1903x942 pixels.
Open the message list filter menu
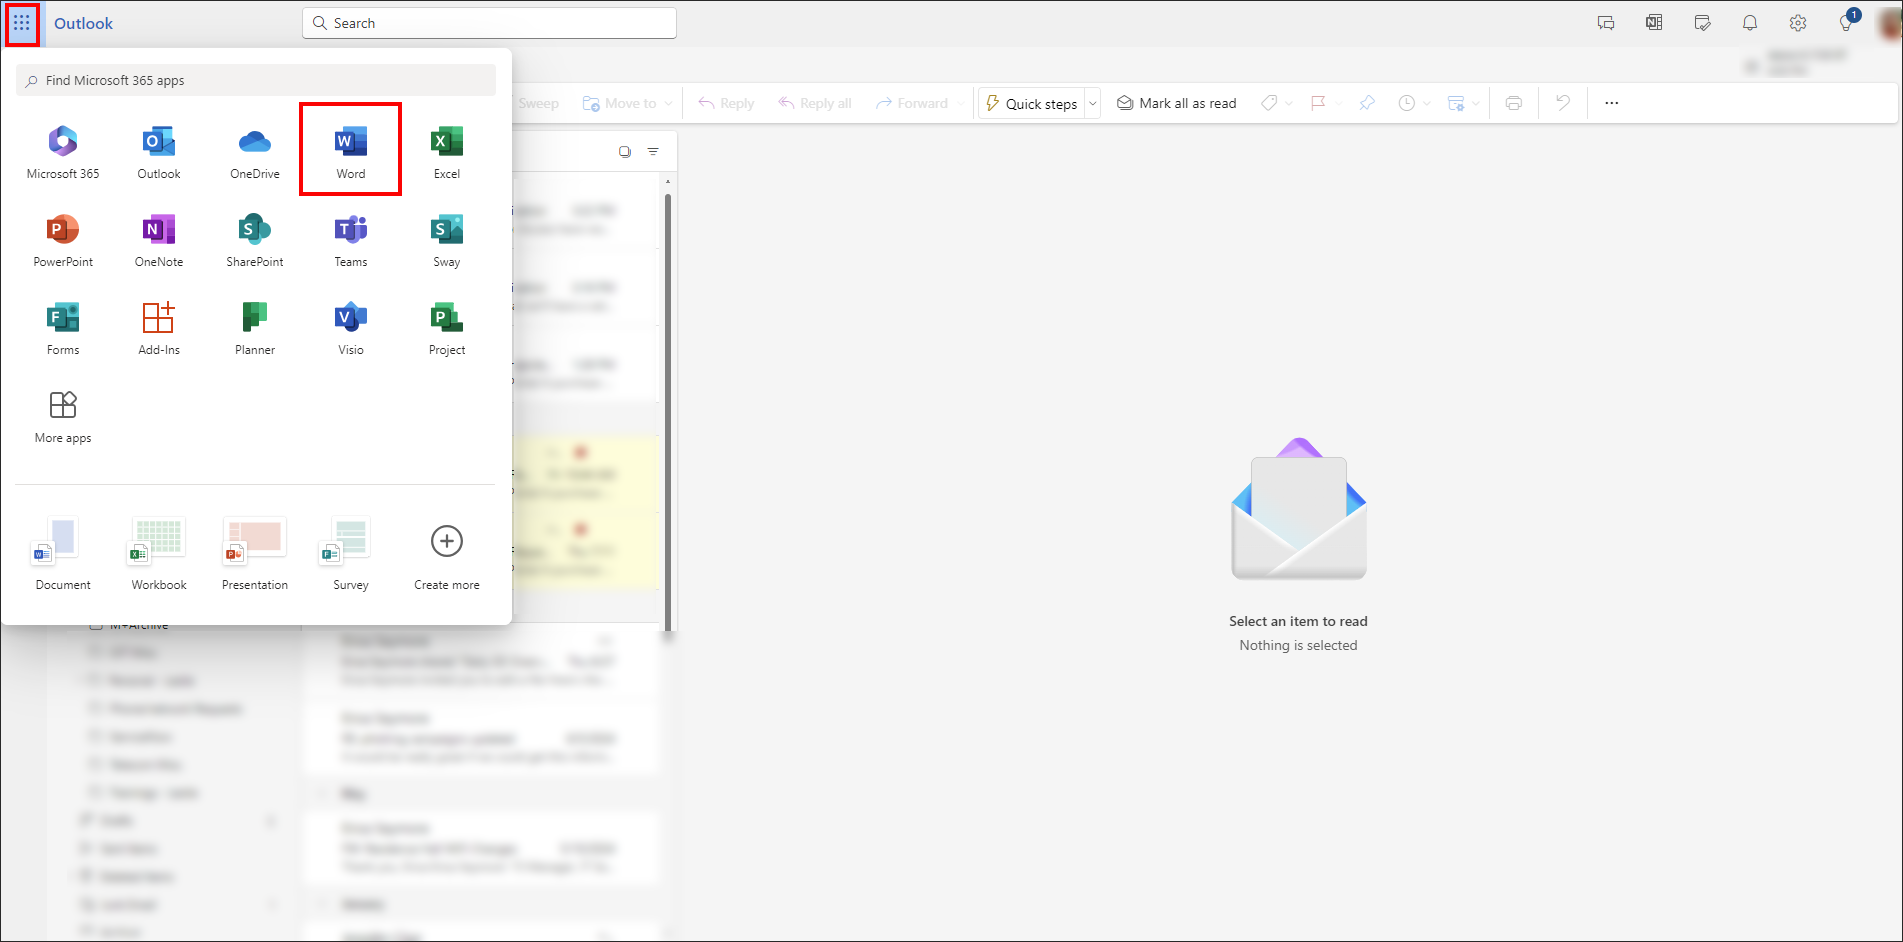[653, 151]
